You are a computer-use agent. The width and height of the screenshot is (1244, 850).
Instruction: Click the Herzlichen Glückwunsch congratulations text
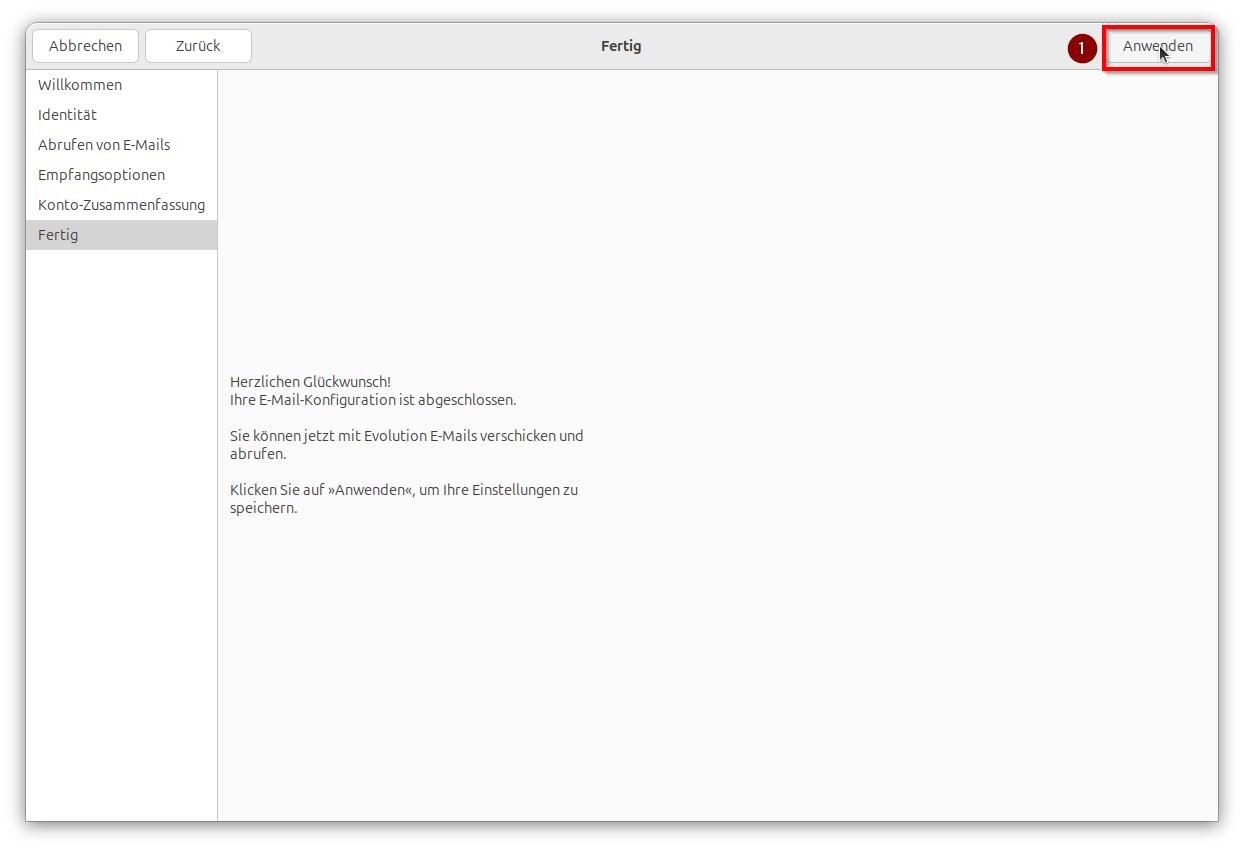pyautogui.click(x=310, y=381)
